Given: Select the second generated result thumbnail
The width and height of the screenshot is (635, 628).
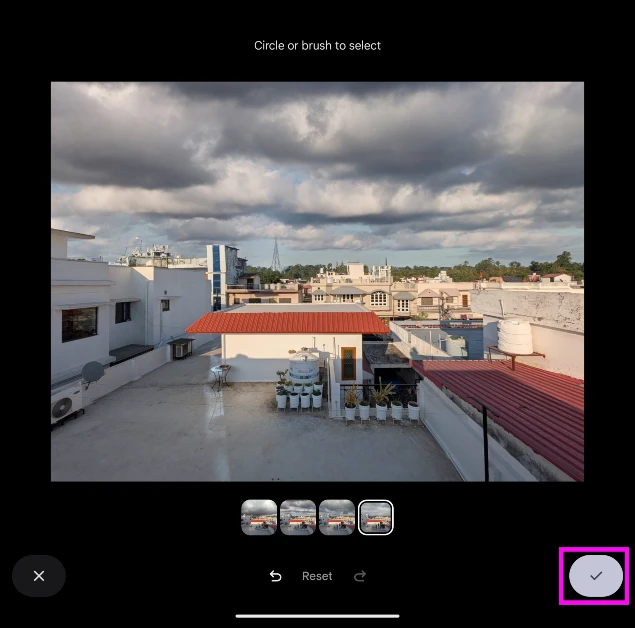Looking at the screenshot, I should click(298, 517).
